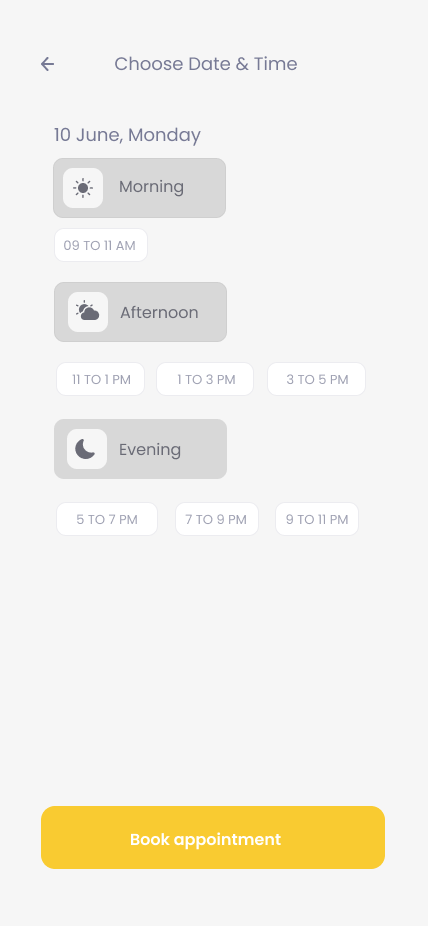Click the Morning text label

[x=151, y=187]
